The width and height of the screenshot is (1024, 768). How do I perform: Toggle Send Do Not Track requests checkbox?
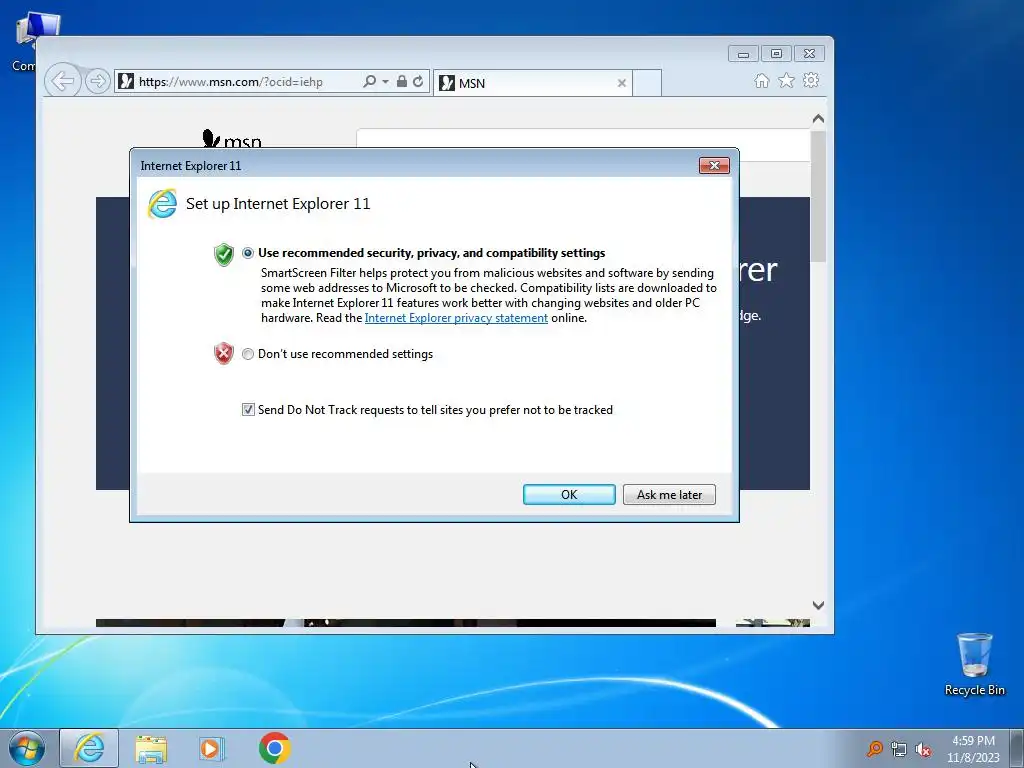tap(248, 409)
